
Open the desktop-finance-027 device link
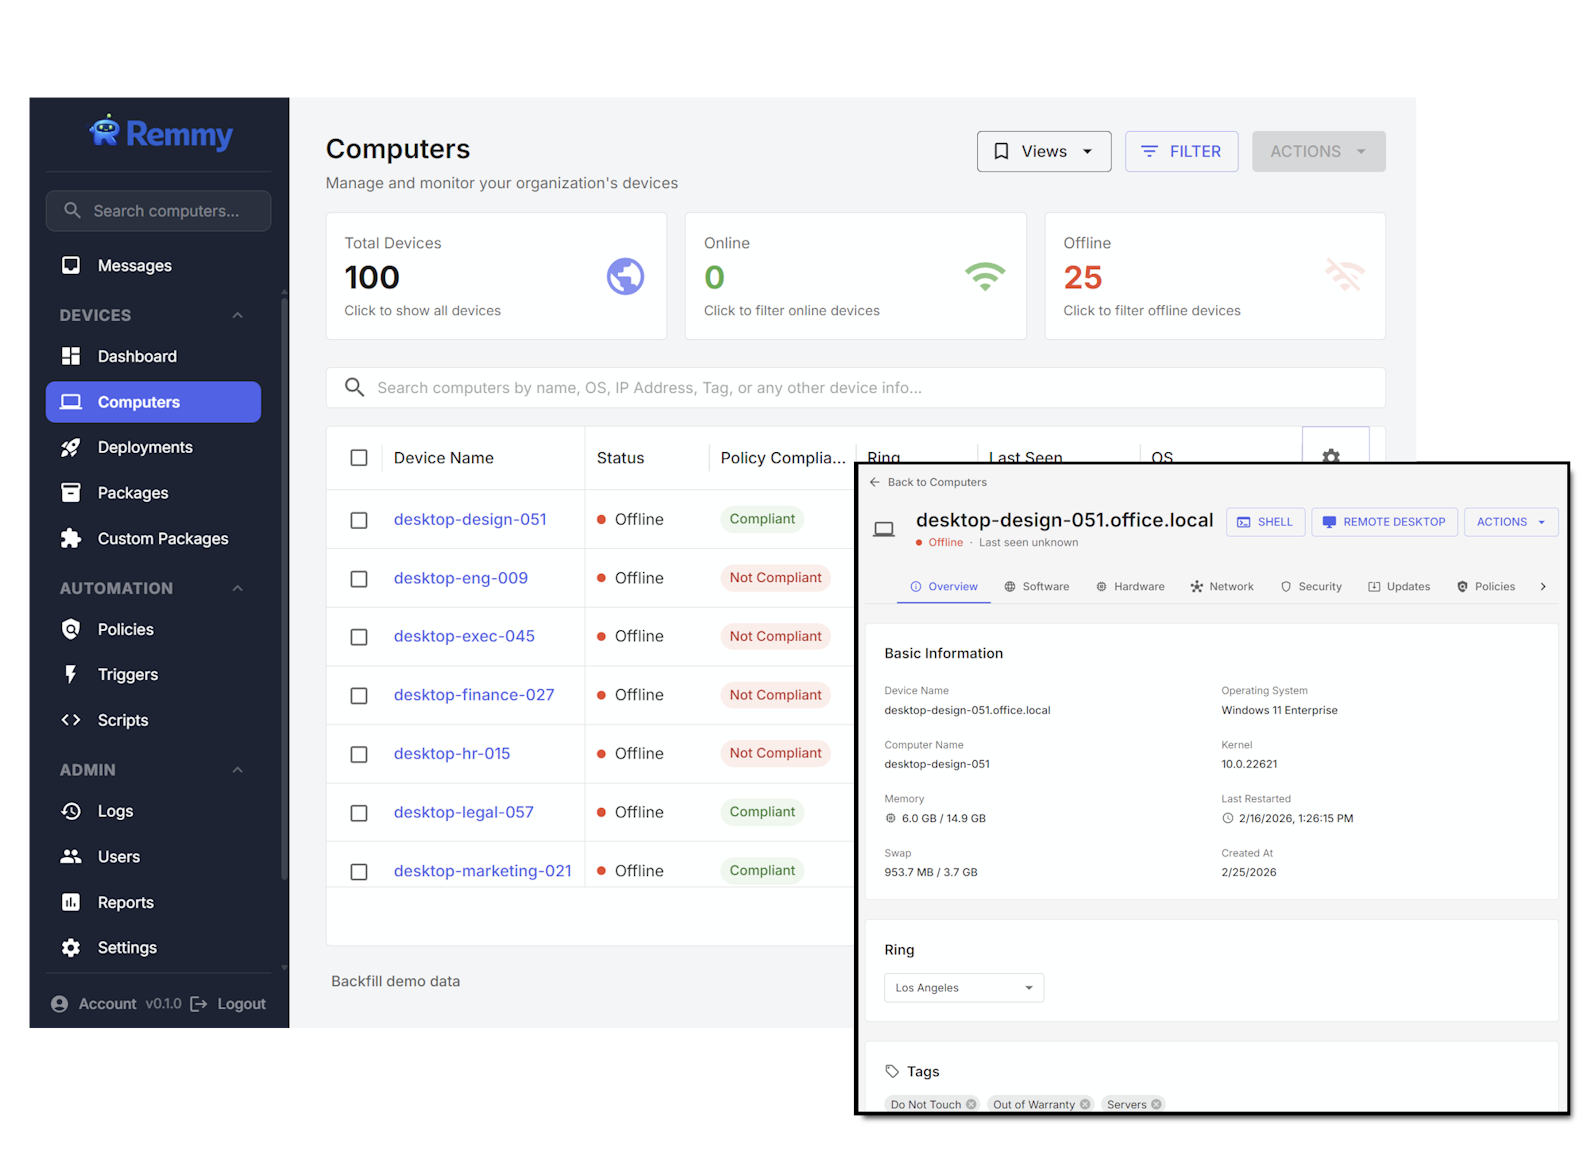point(473,695)
